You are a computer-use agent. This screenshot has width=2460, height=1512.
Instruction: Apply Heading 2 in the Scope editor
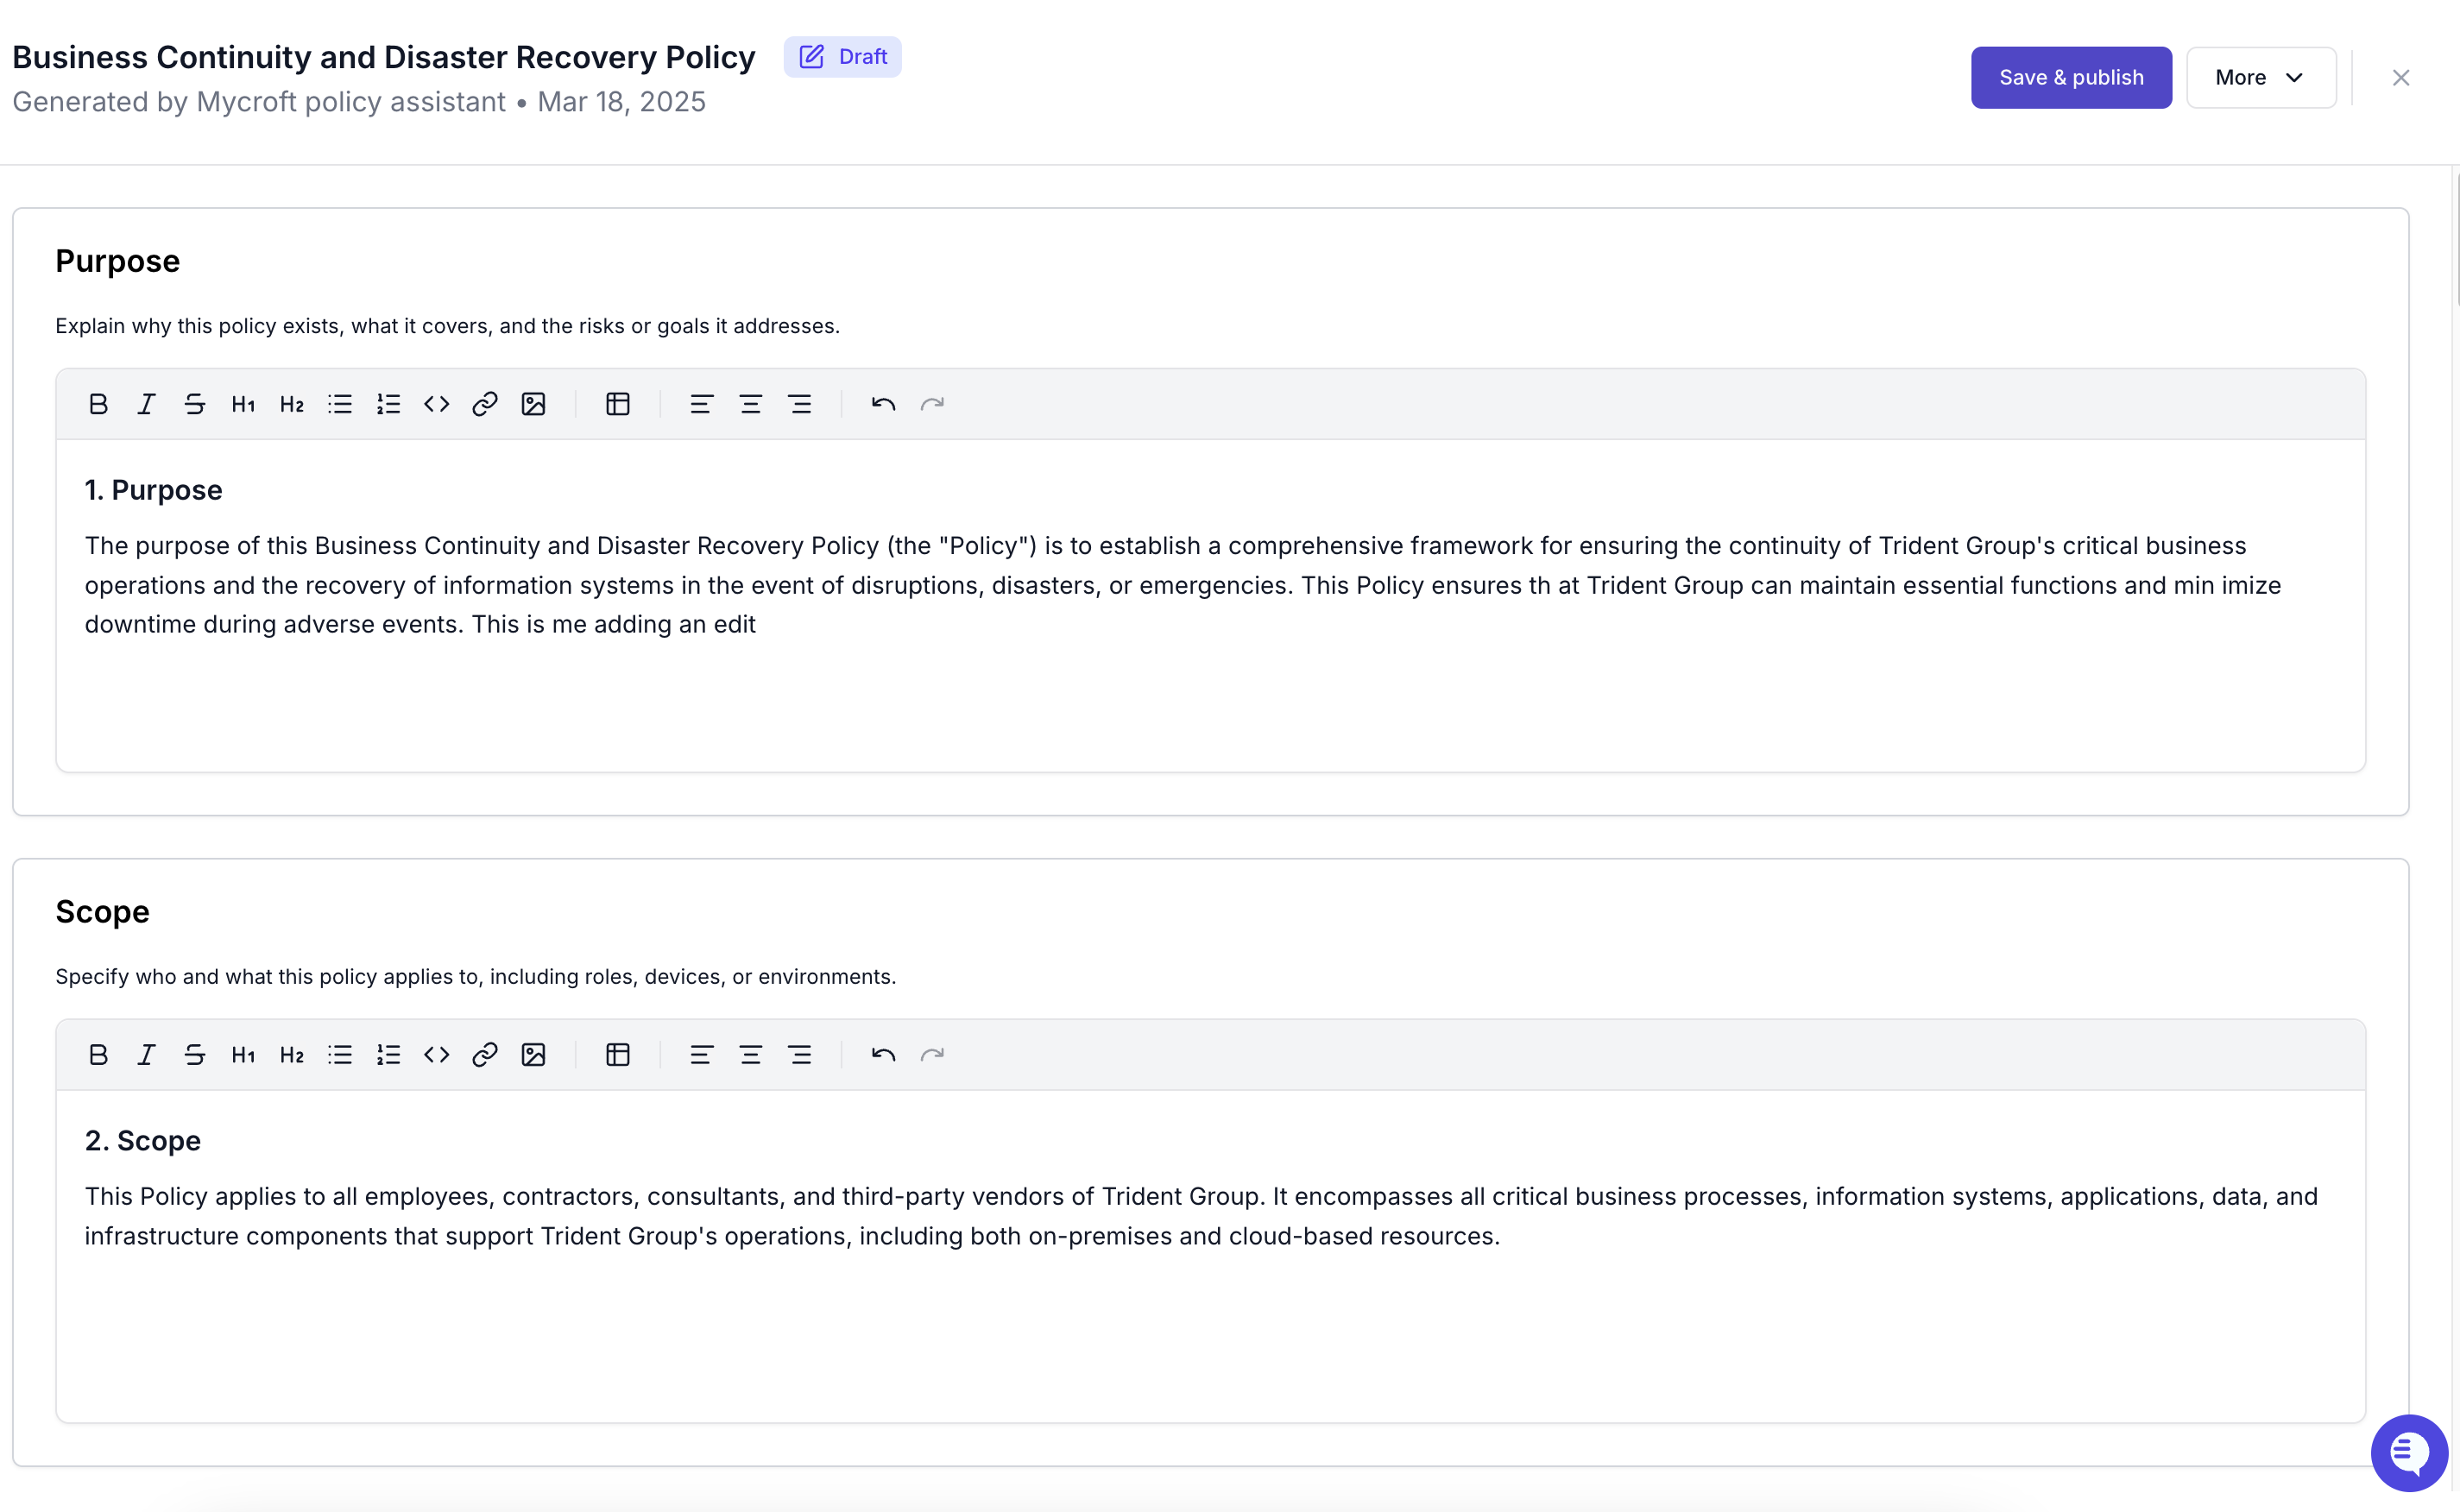point(292,1055)
